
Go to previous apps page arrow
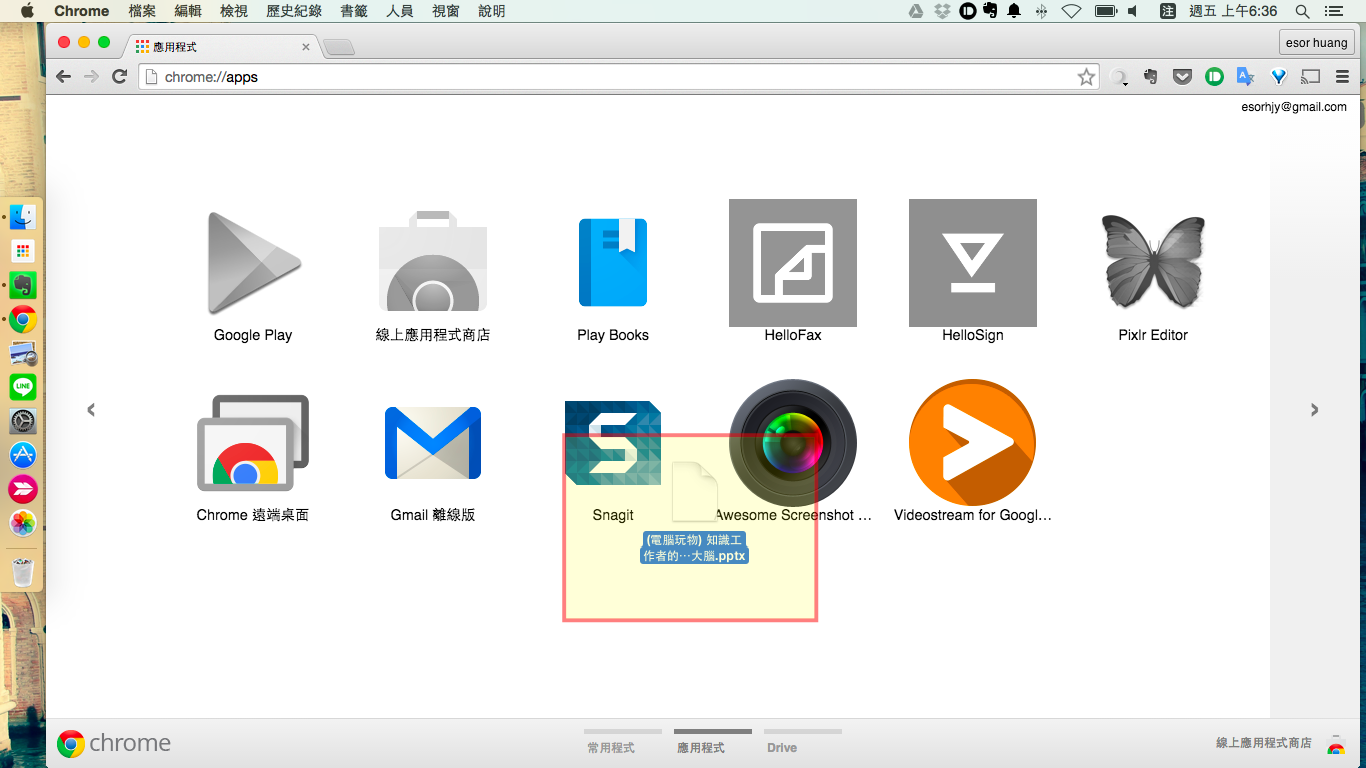point(91,409)
